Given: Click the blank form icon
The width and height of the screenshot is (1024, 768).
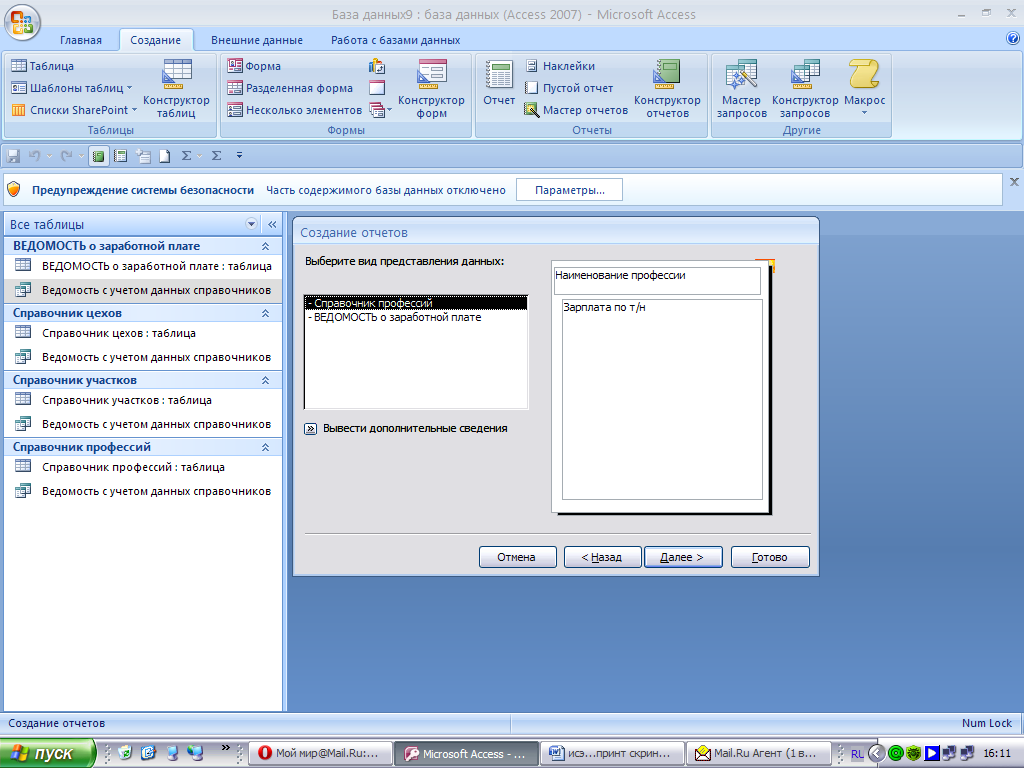Looking at the screenshot, I should 377,88.
